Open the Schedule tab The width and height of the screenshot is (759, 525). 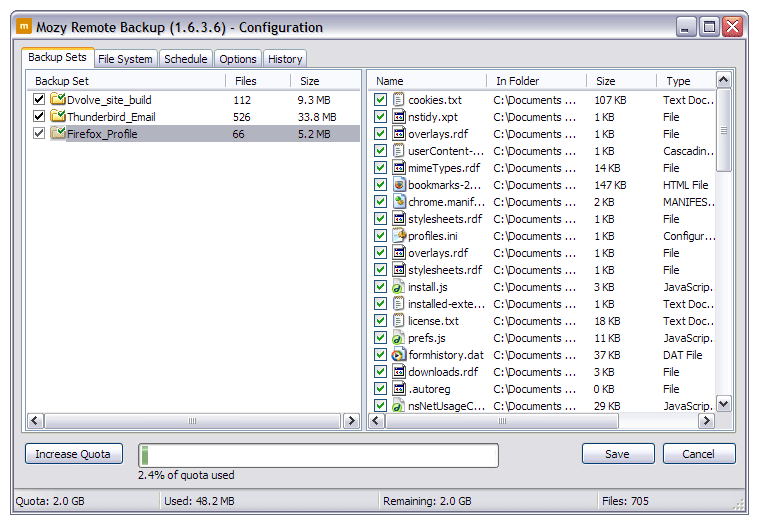(x=186, y=59)
